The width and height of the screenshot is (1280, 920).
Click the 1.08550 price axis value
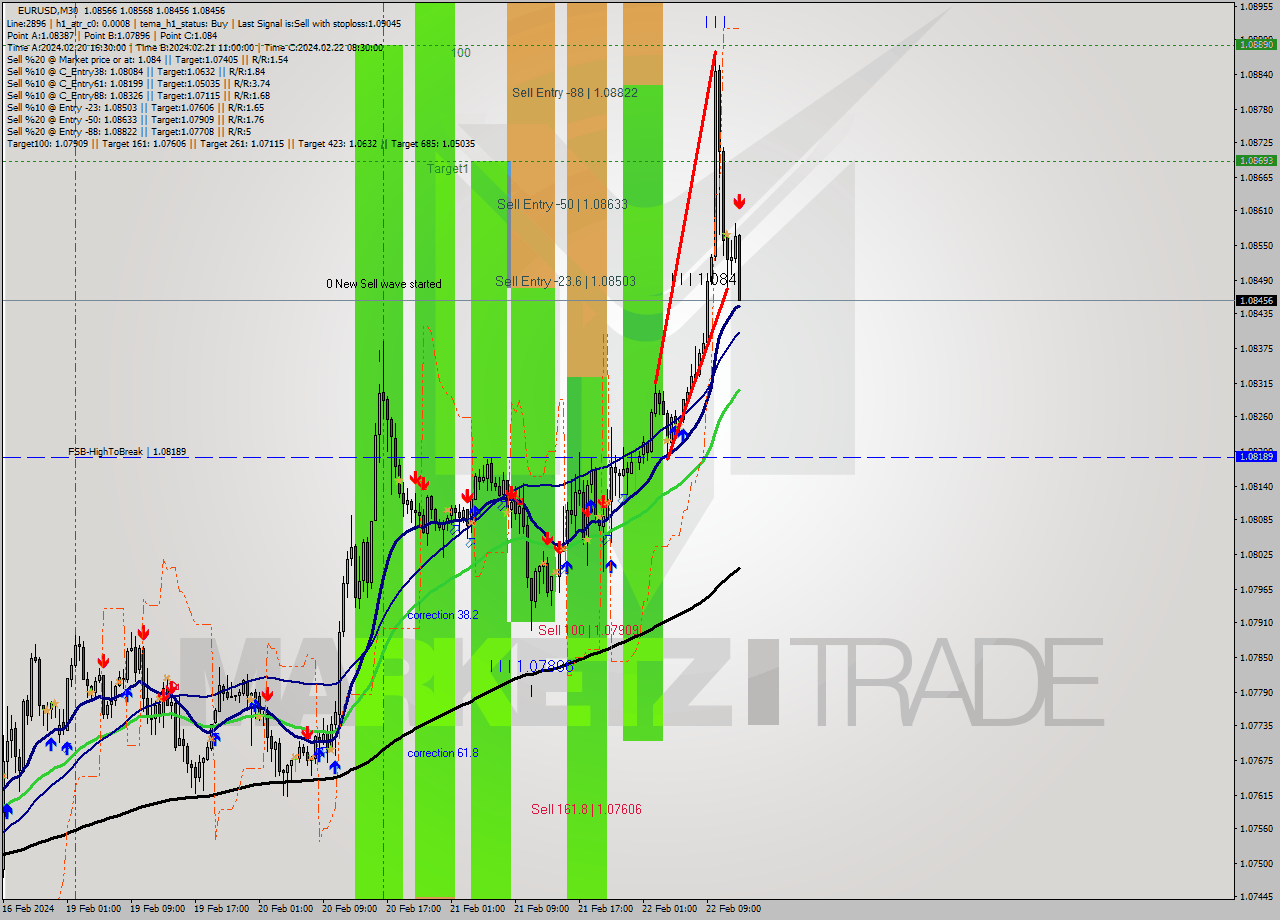(1256, 245)
